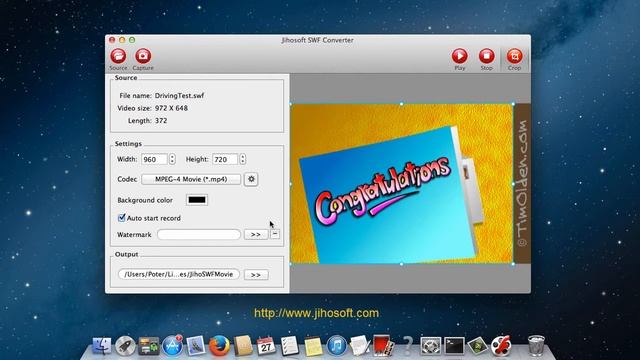This screenshot has width=640, height=360.
Task: Click the Length value 372
Action: click(x=161, y=120)
